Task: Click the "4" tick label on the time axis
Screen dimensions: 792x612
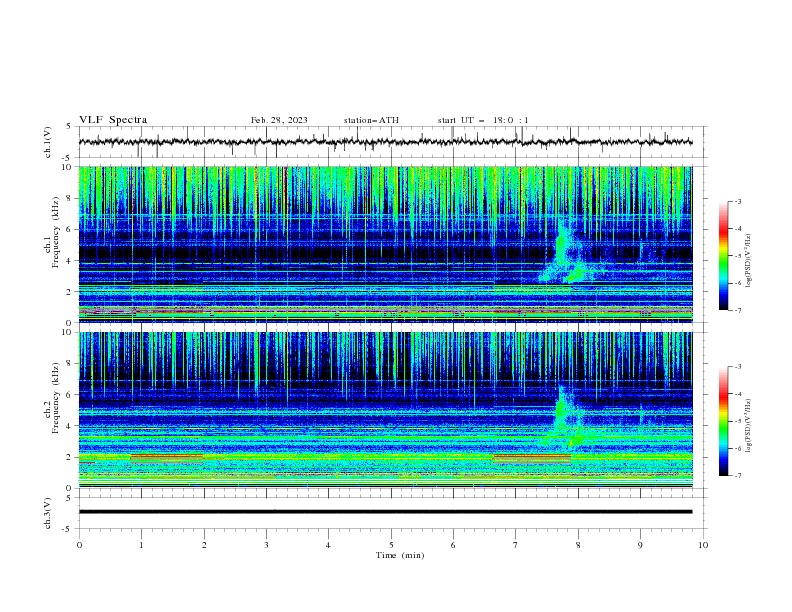Action: [x=328, y=545]
